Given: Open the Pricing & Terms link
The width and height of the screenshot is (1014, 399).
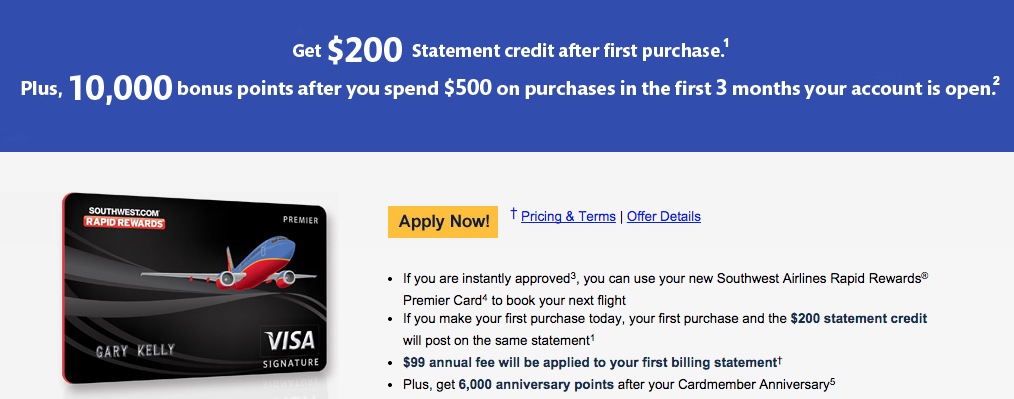Looking at the screenshot, I should point(568,217).
